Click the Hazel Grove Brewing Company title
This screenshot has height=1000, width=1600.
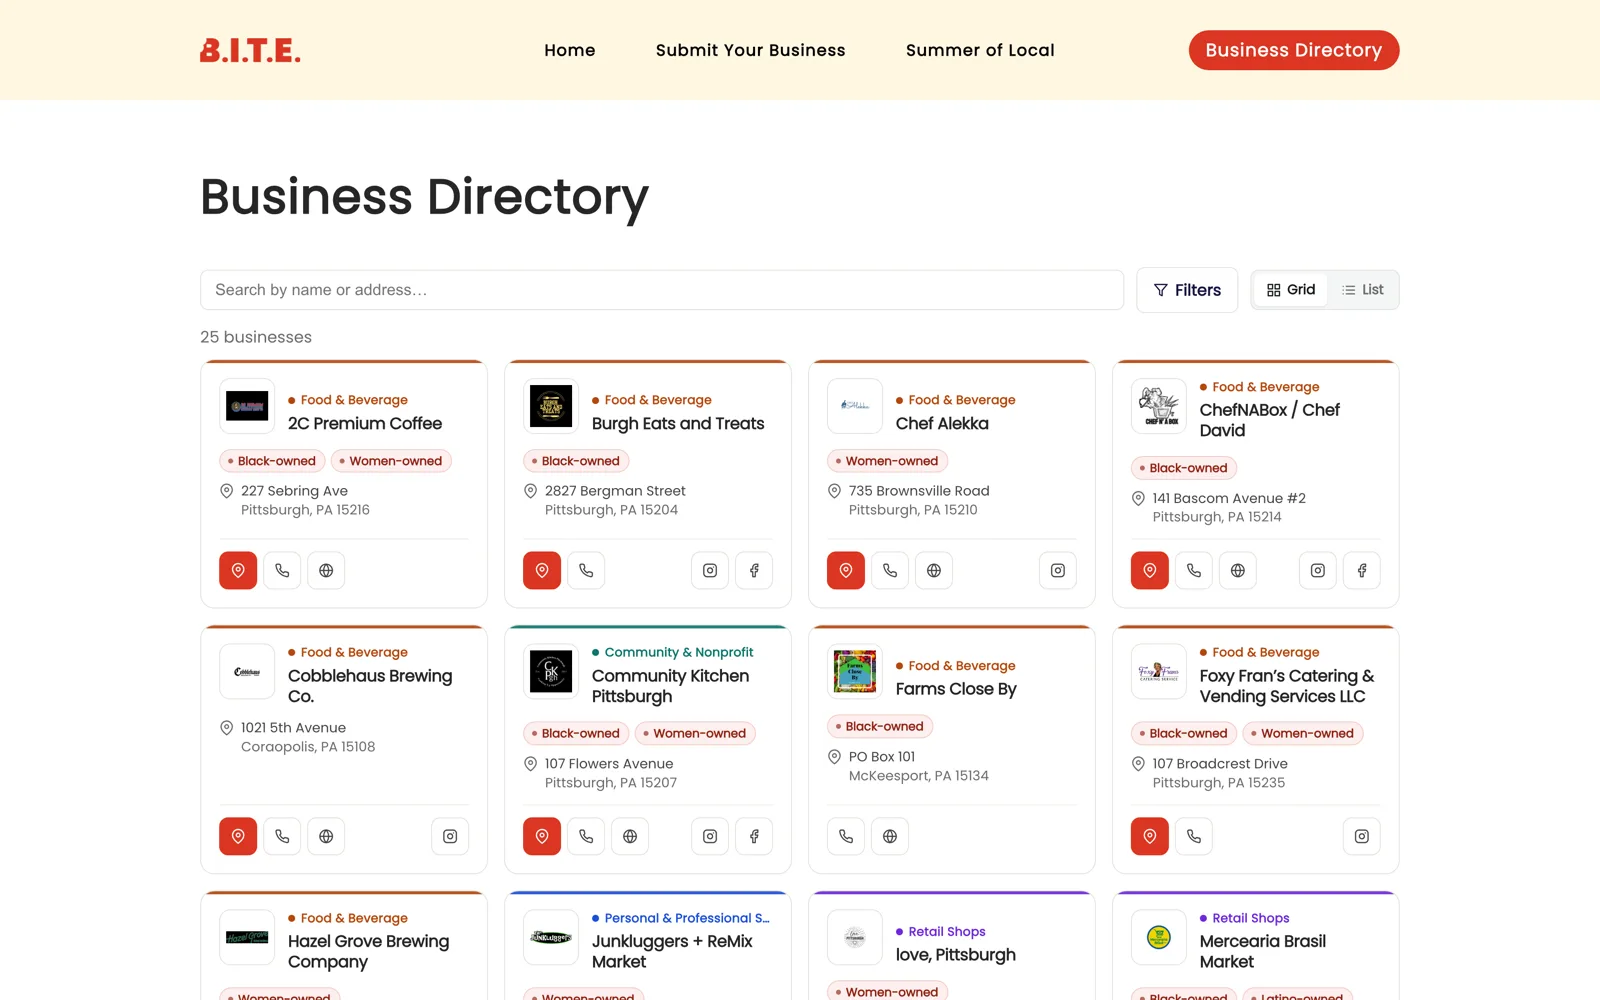369,952
